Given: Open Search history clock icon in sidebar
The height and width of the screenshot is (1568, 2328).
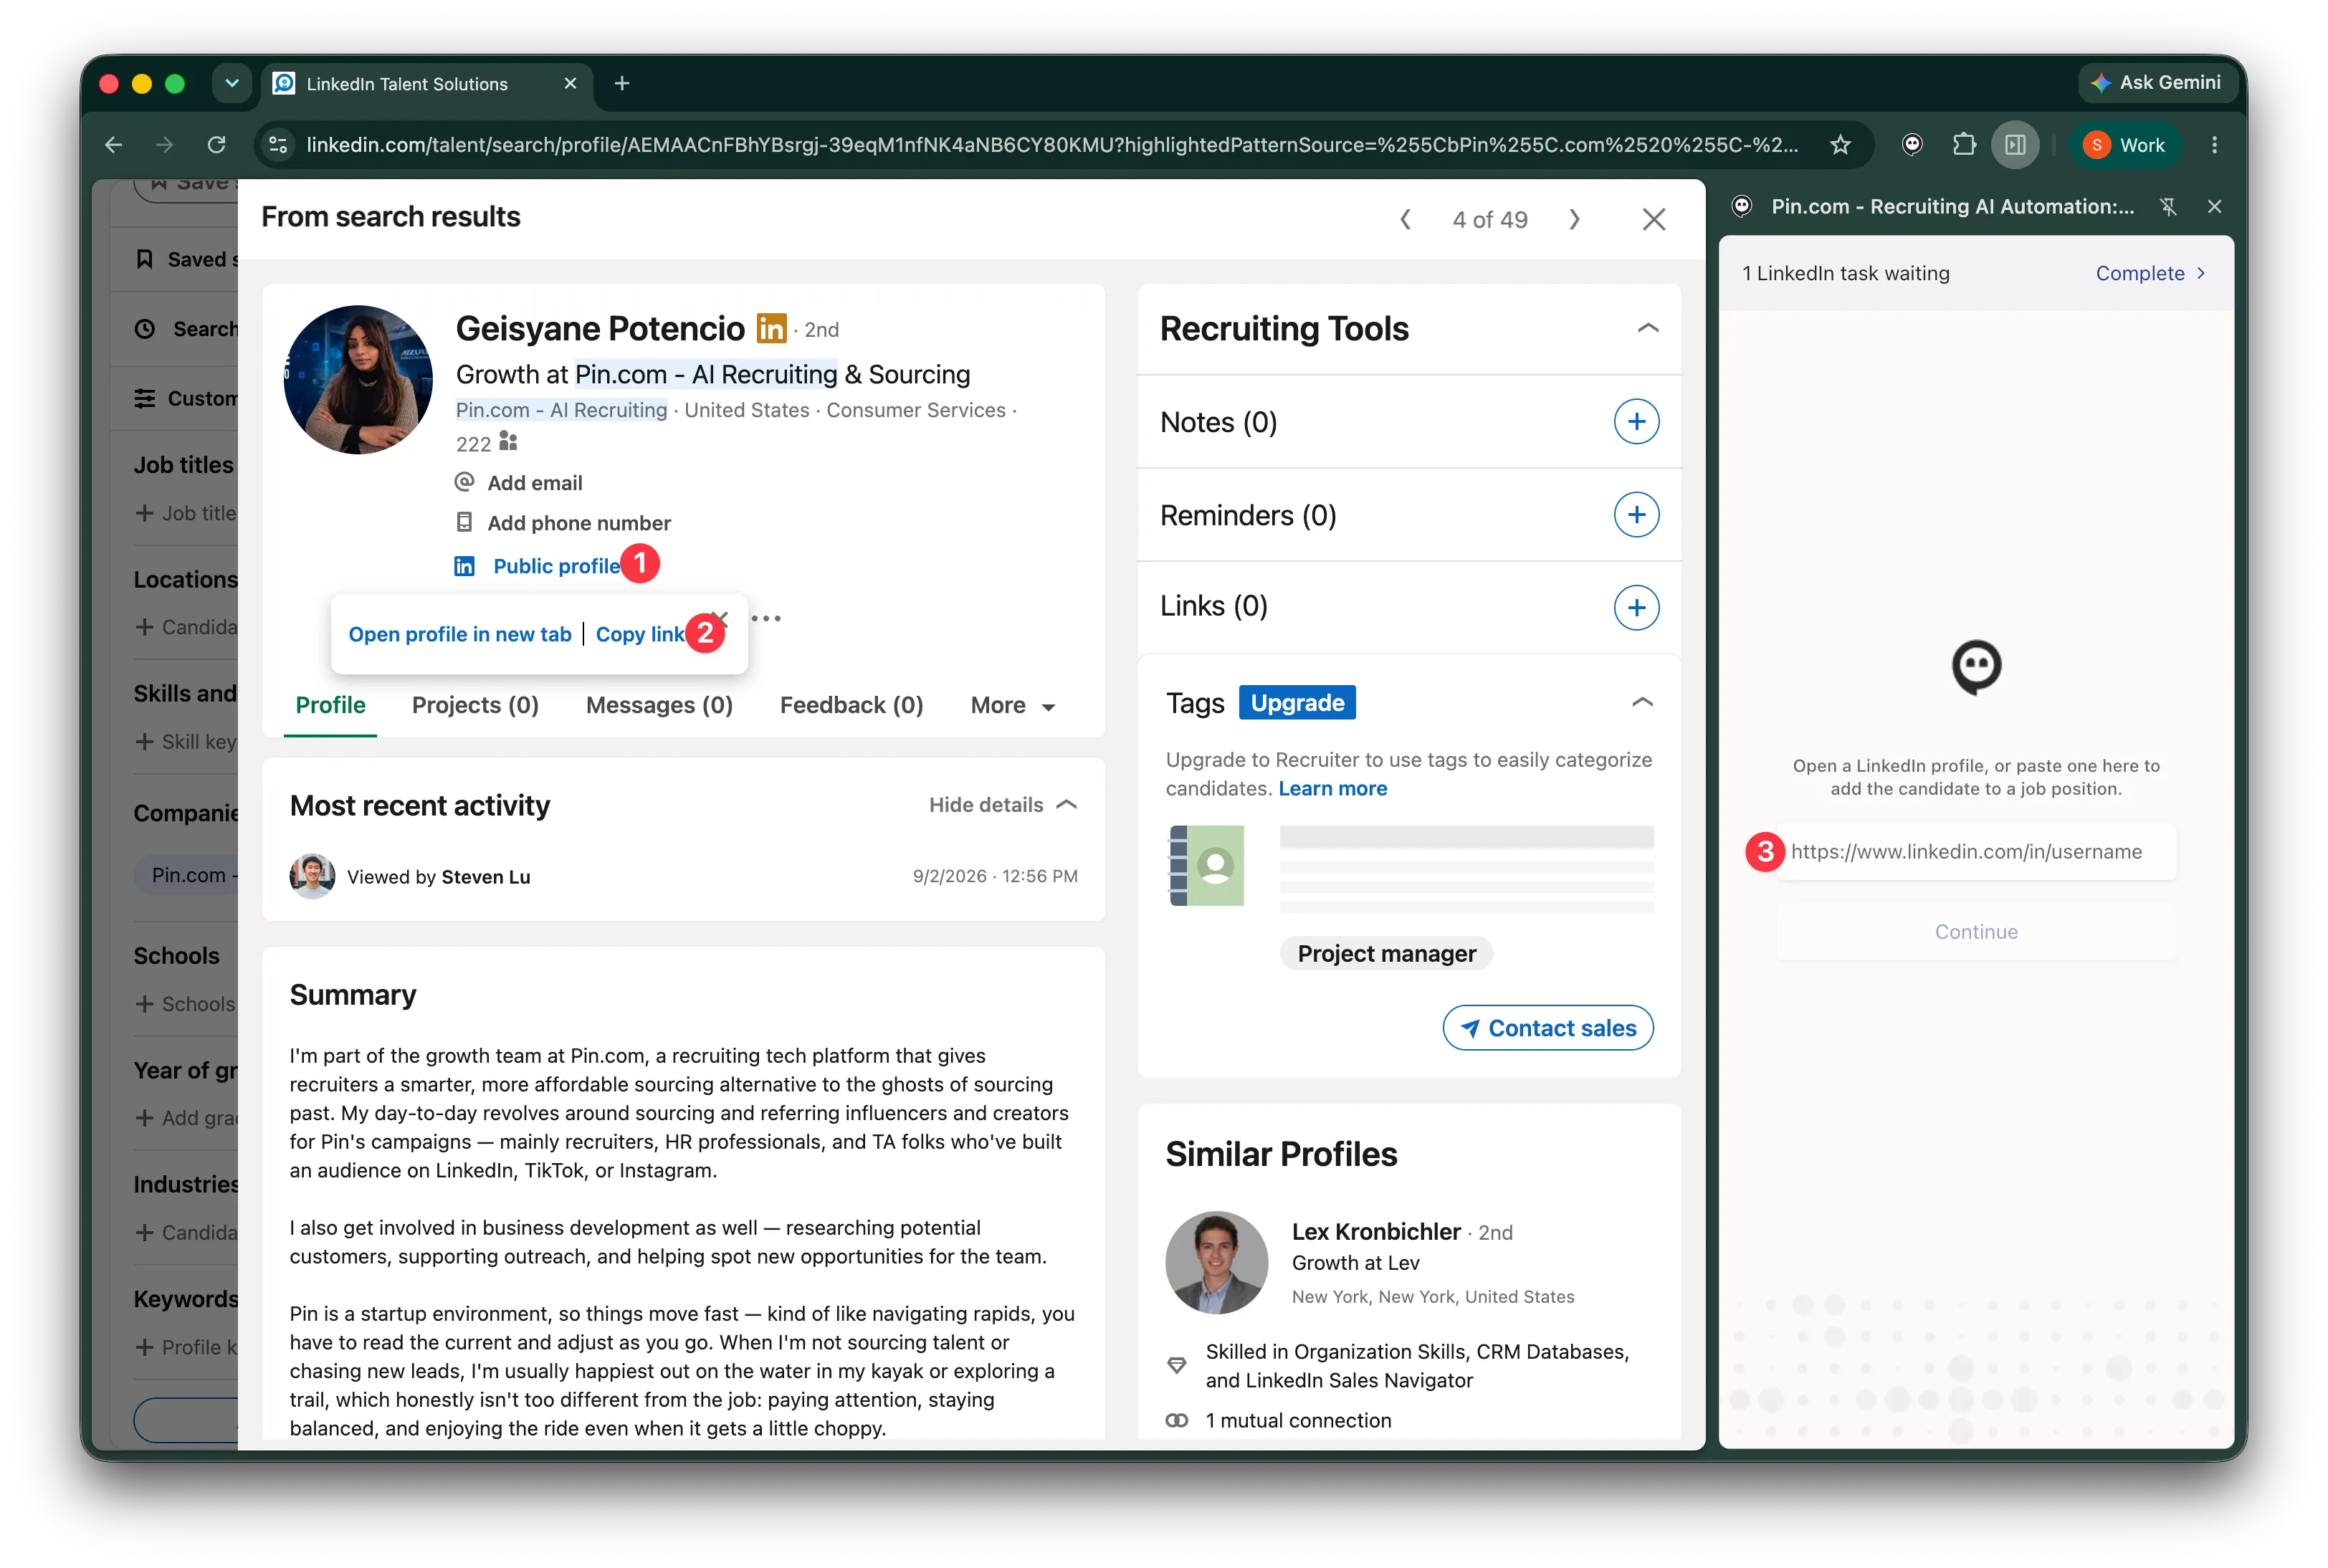Looking at the screenshot, I should click(145, 329).
